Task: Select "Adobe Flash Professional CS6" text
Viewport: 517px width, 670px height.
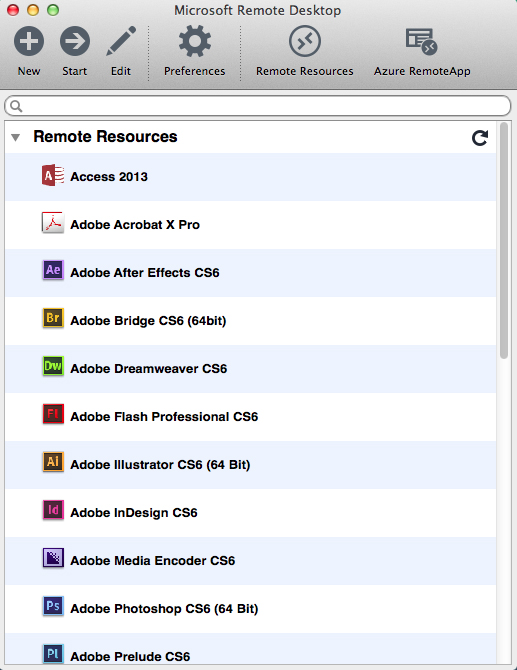Action: pos(164,417)
